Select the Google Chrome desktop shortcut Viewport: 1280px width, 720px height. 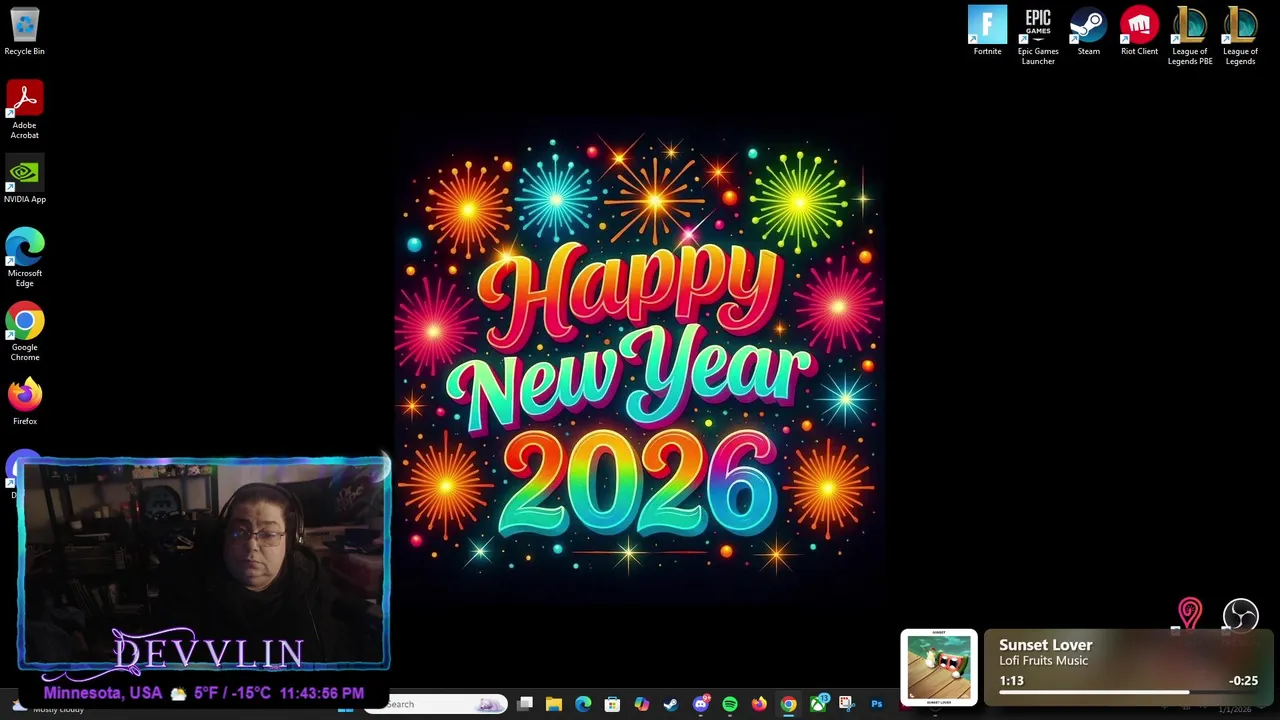pyautogui.click(x=24, y=332)
